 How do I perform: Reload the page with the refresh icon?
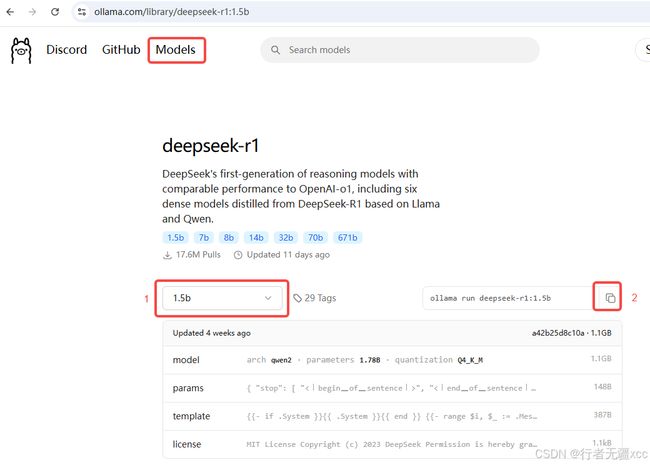pos(55,12)
